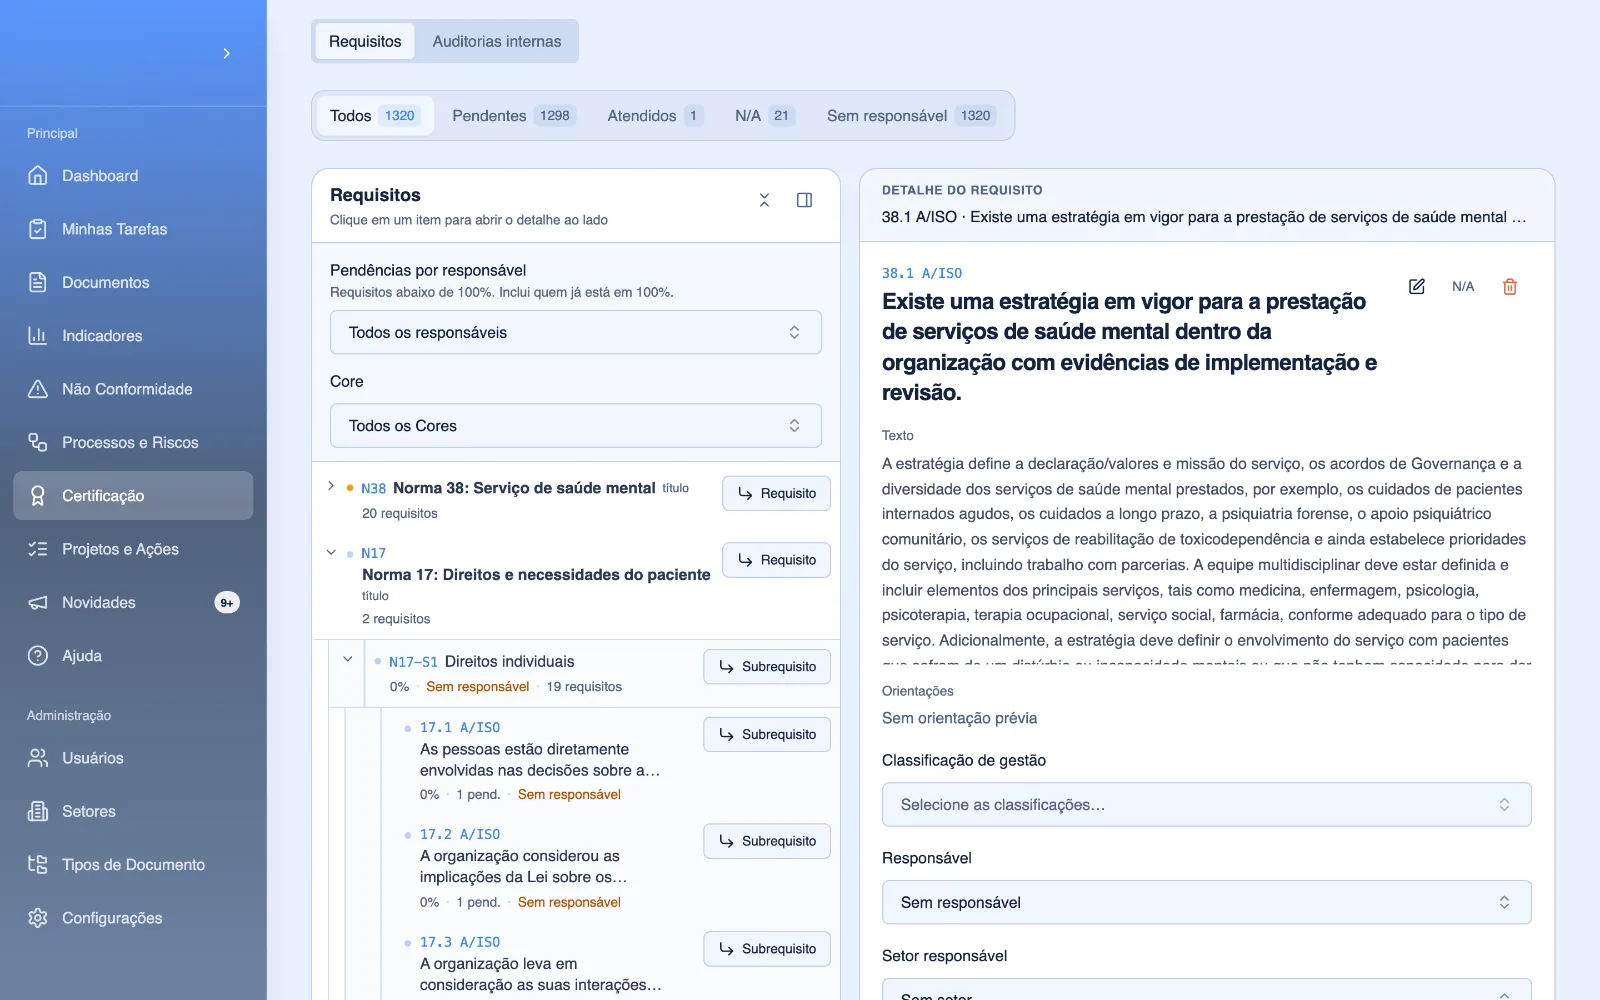This screenshot has width=1600, height=1000.
Task: Open Novidades in the sidebar
Action: click(133, 603)
